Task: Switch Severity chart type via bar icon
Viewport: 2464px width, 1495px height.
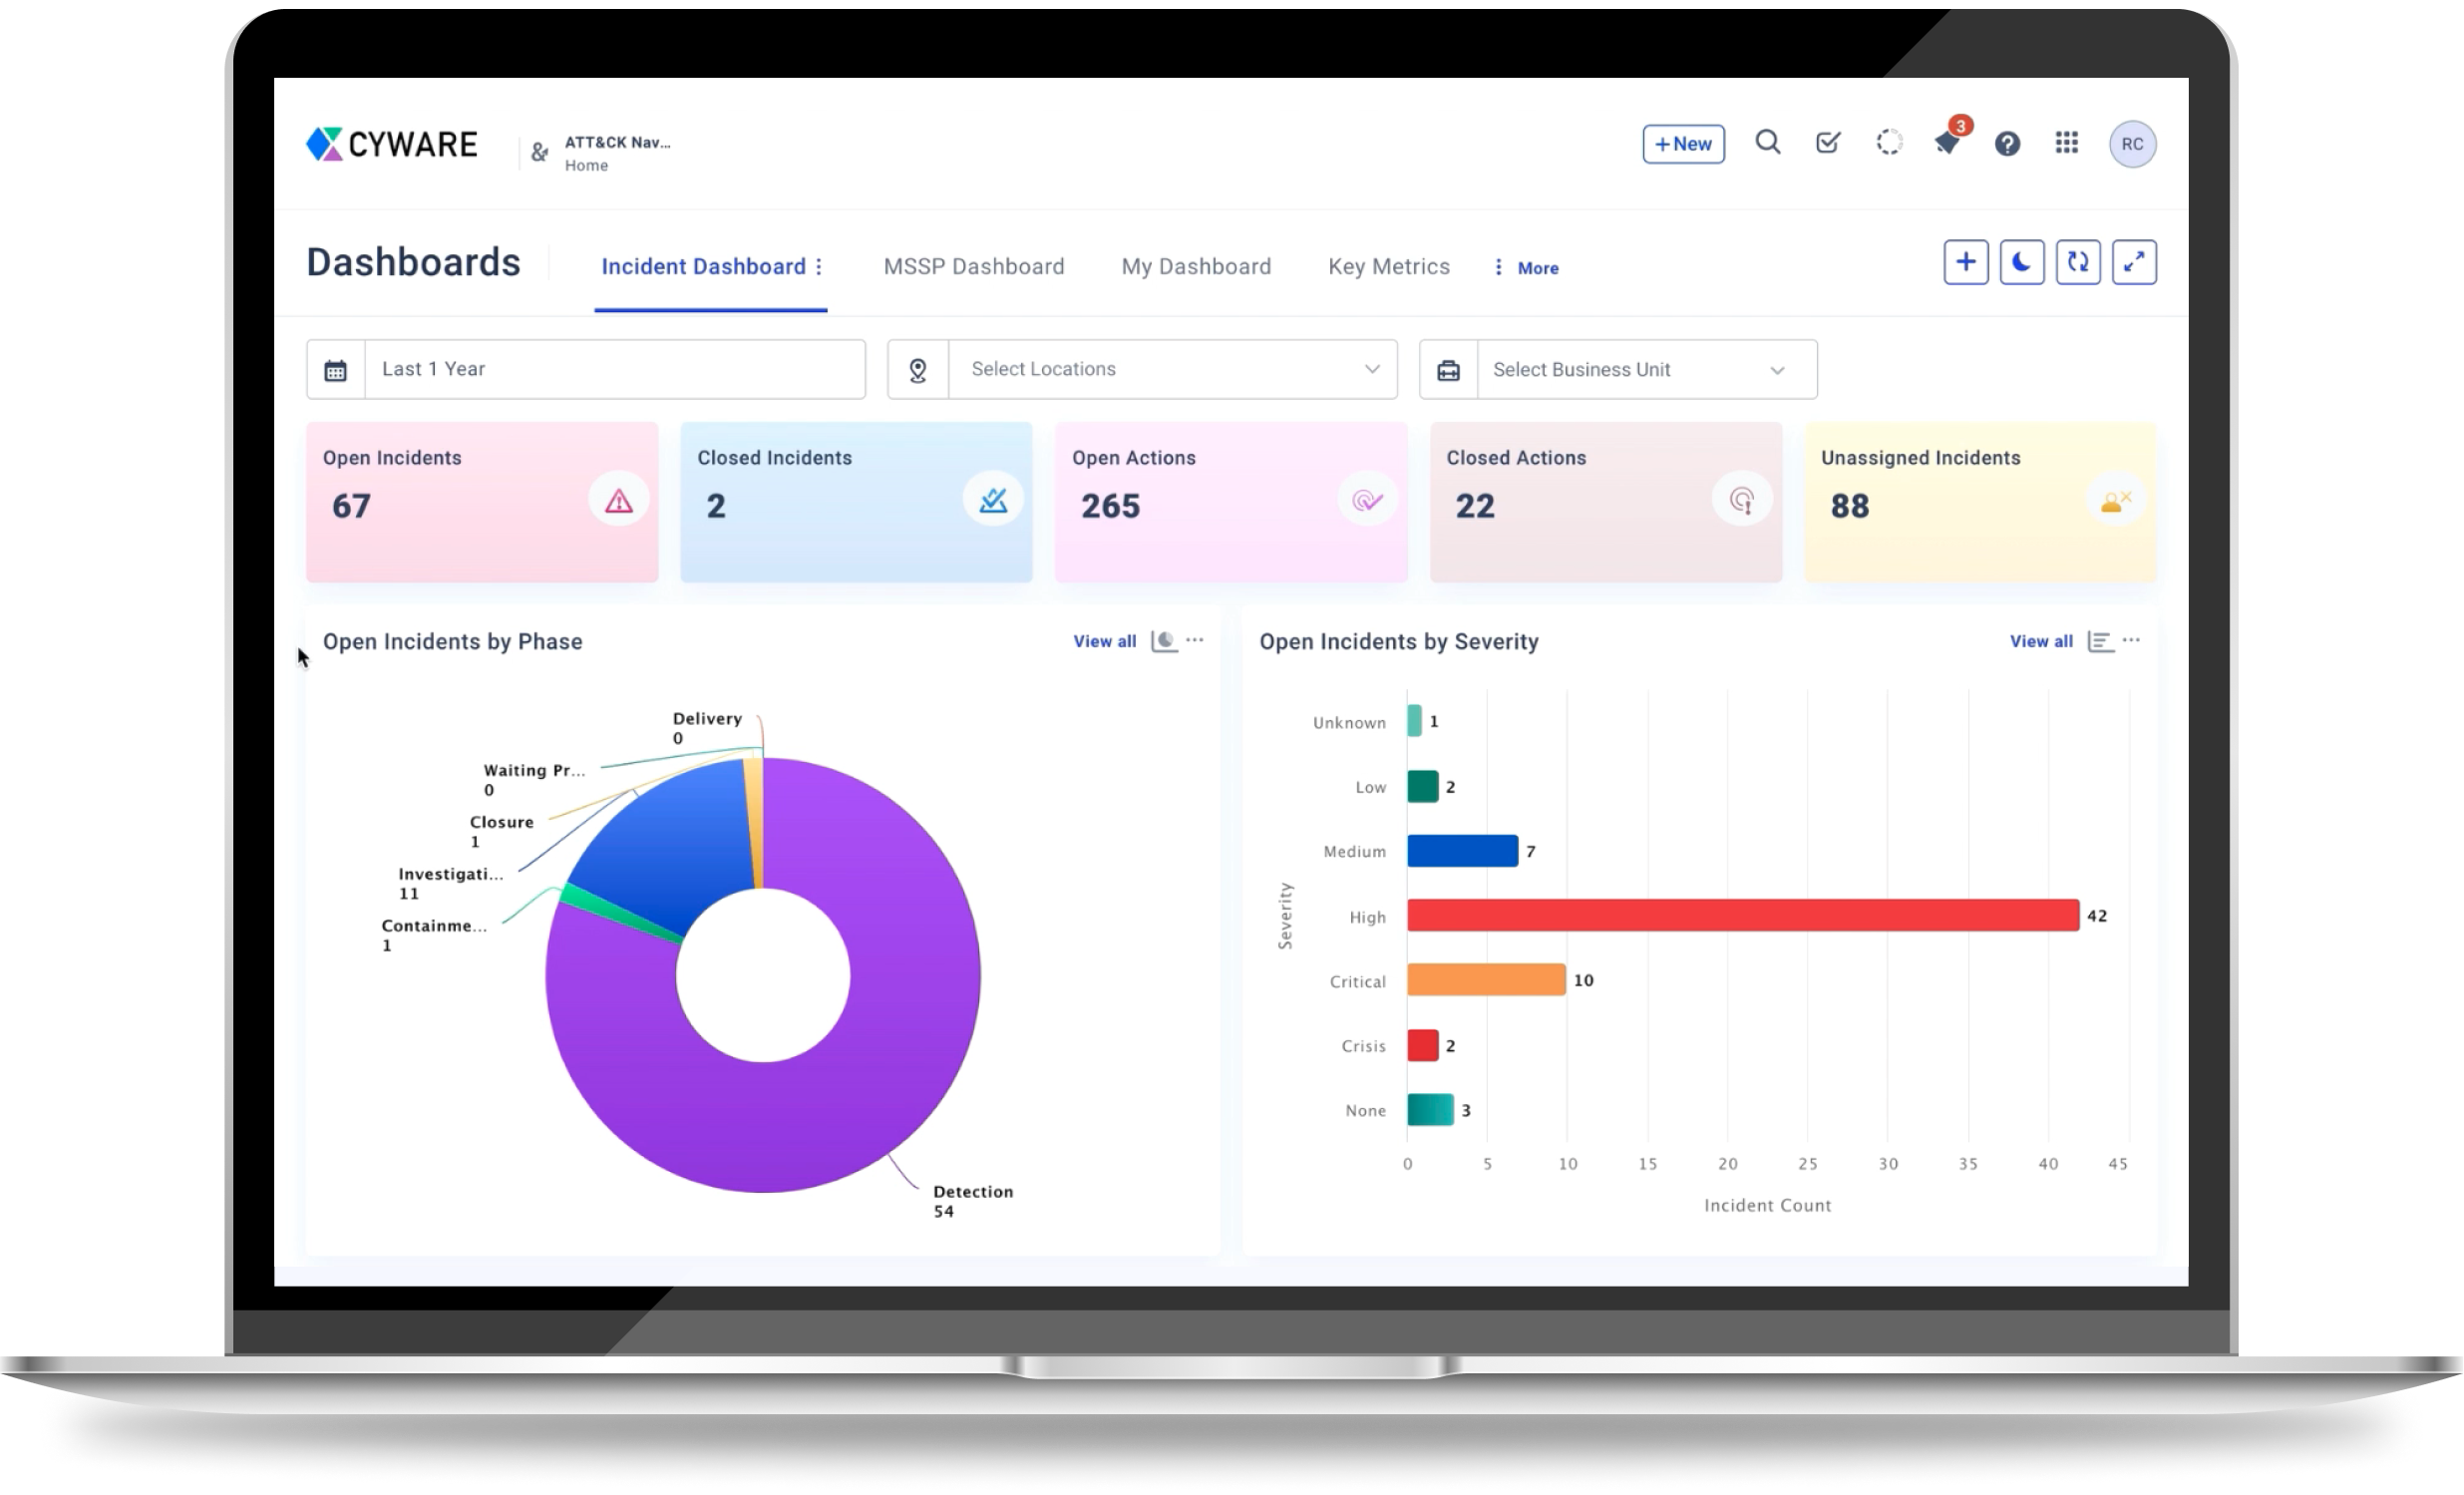Action: [x=2100, y=641]
